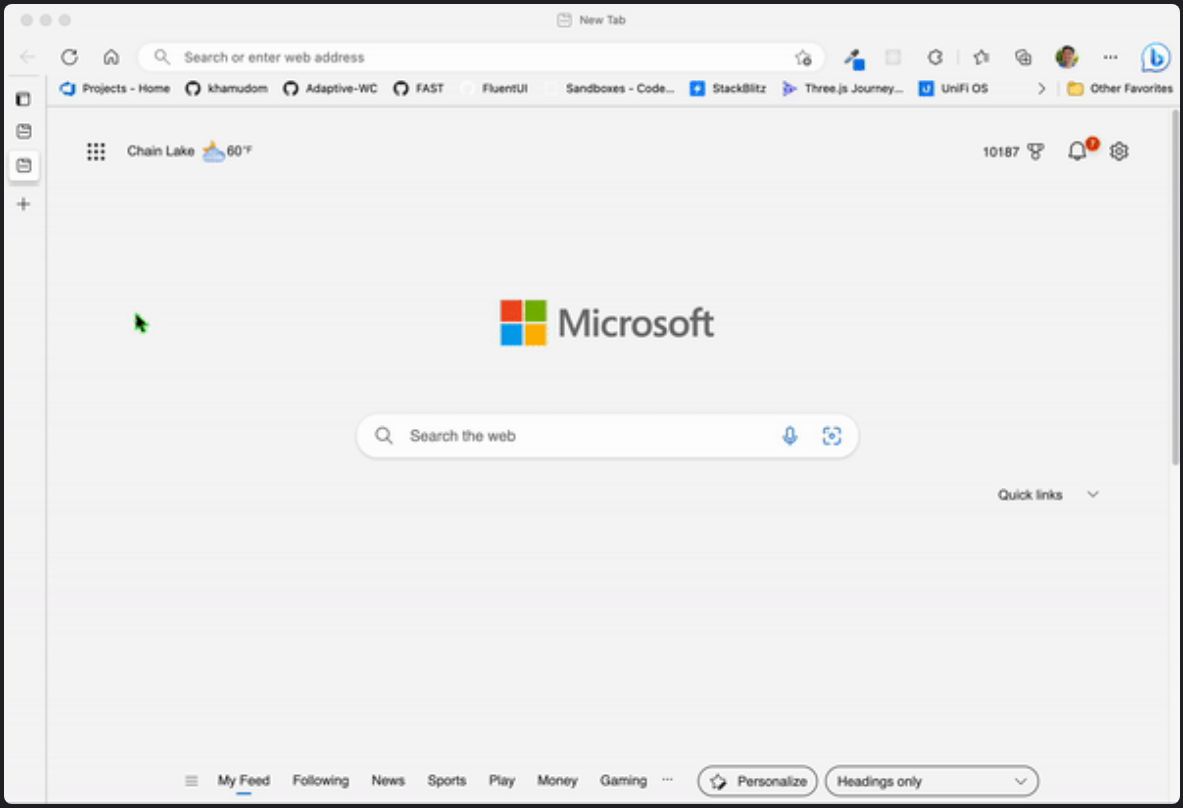
Task: Click the browser refresh extension icon near favorites
Action: click(935, 57)
